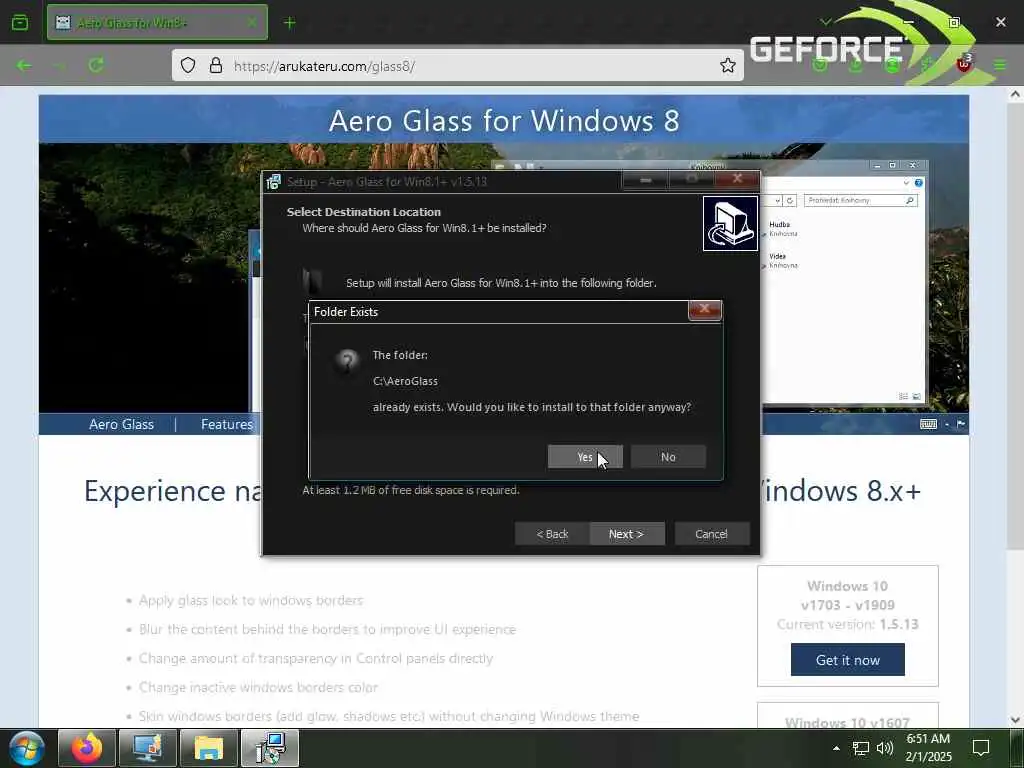The image size is (1024, 768).
Task: Open the computer monitor taskbar icon
Action: click(148, 748)
